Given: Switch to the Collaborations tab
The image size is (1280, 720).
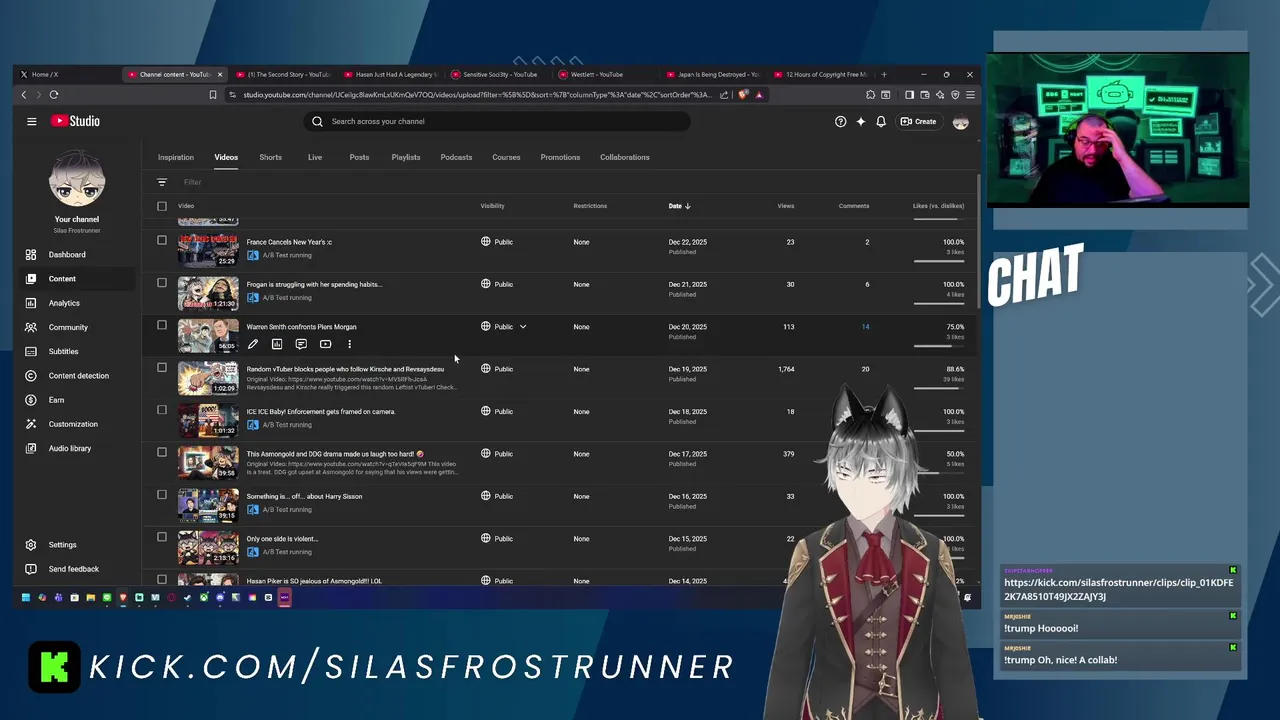Looking at the screenshot, I should point(625,157).
